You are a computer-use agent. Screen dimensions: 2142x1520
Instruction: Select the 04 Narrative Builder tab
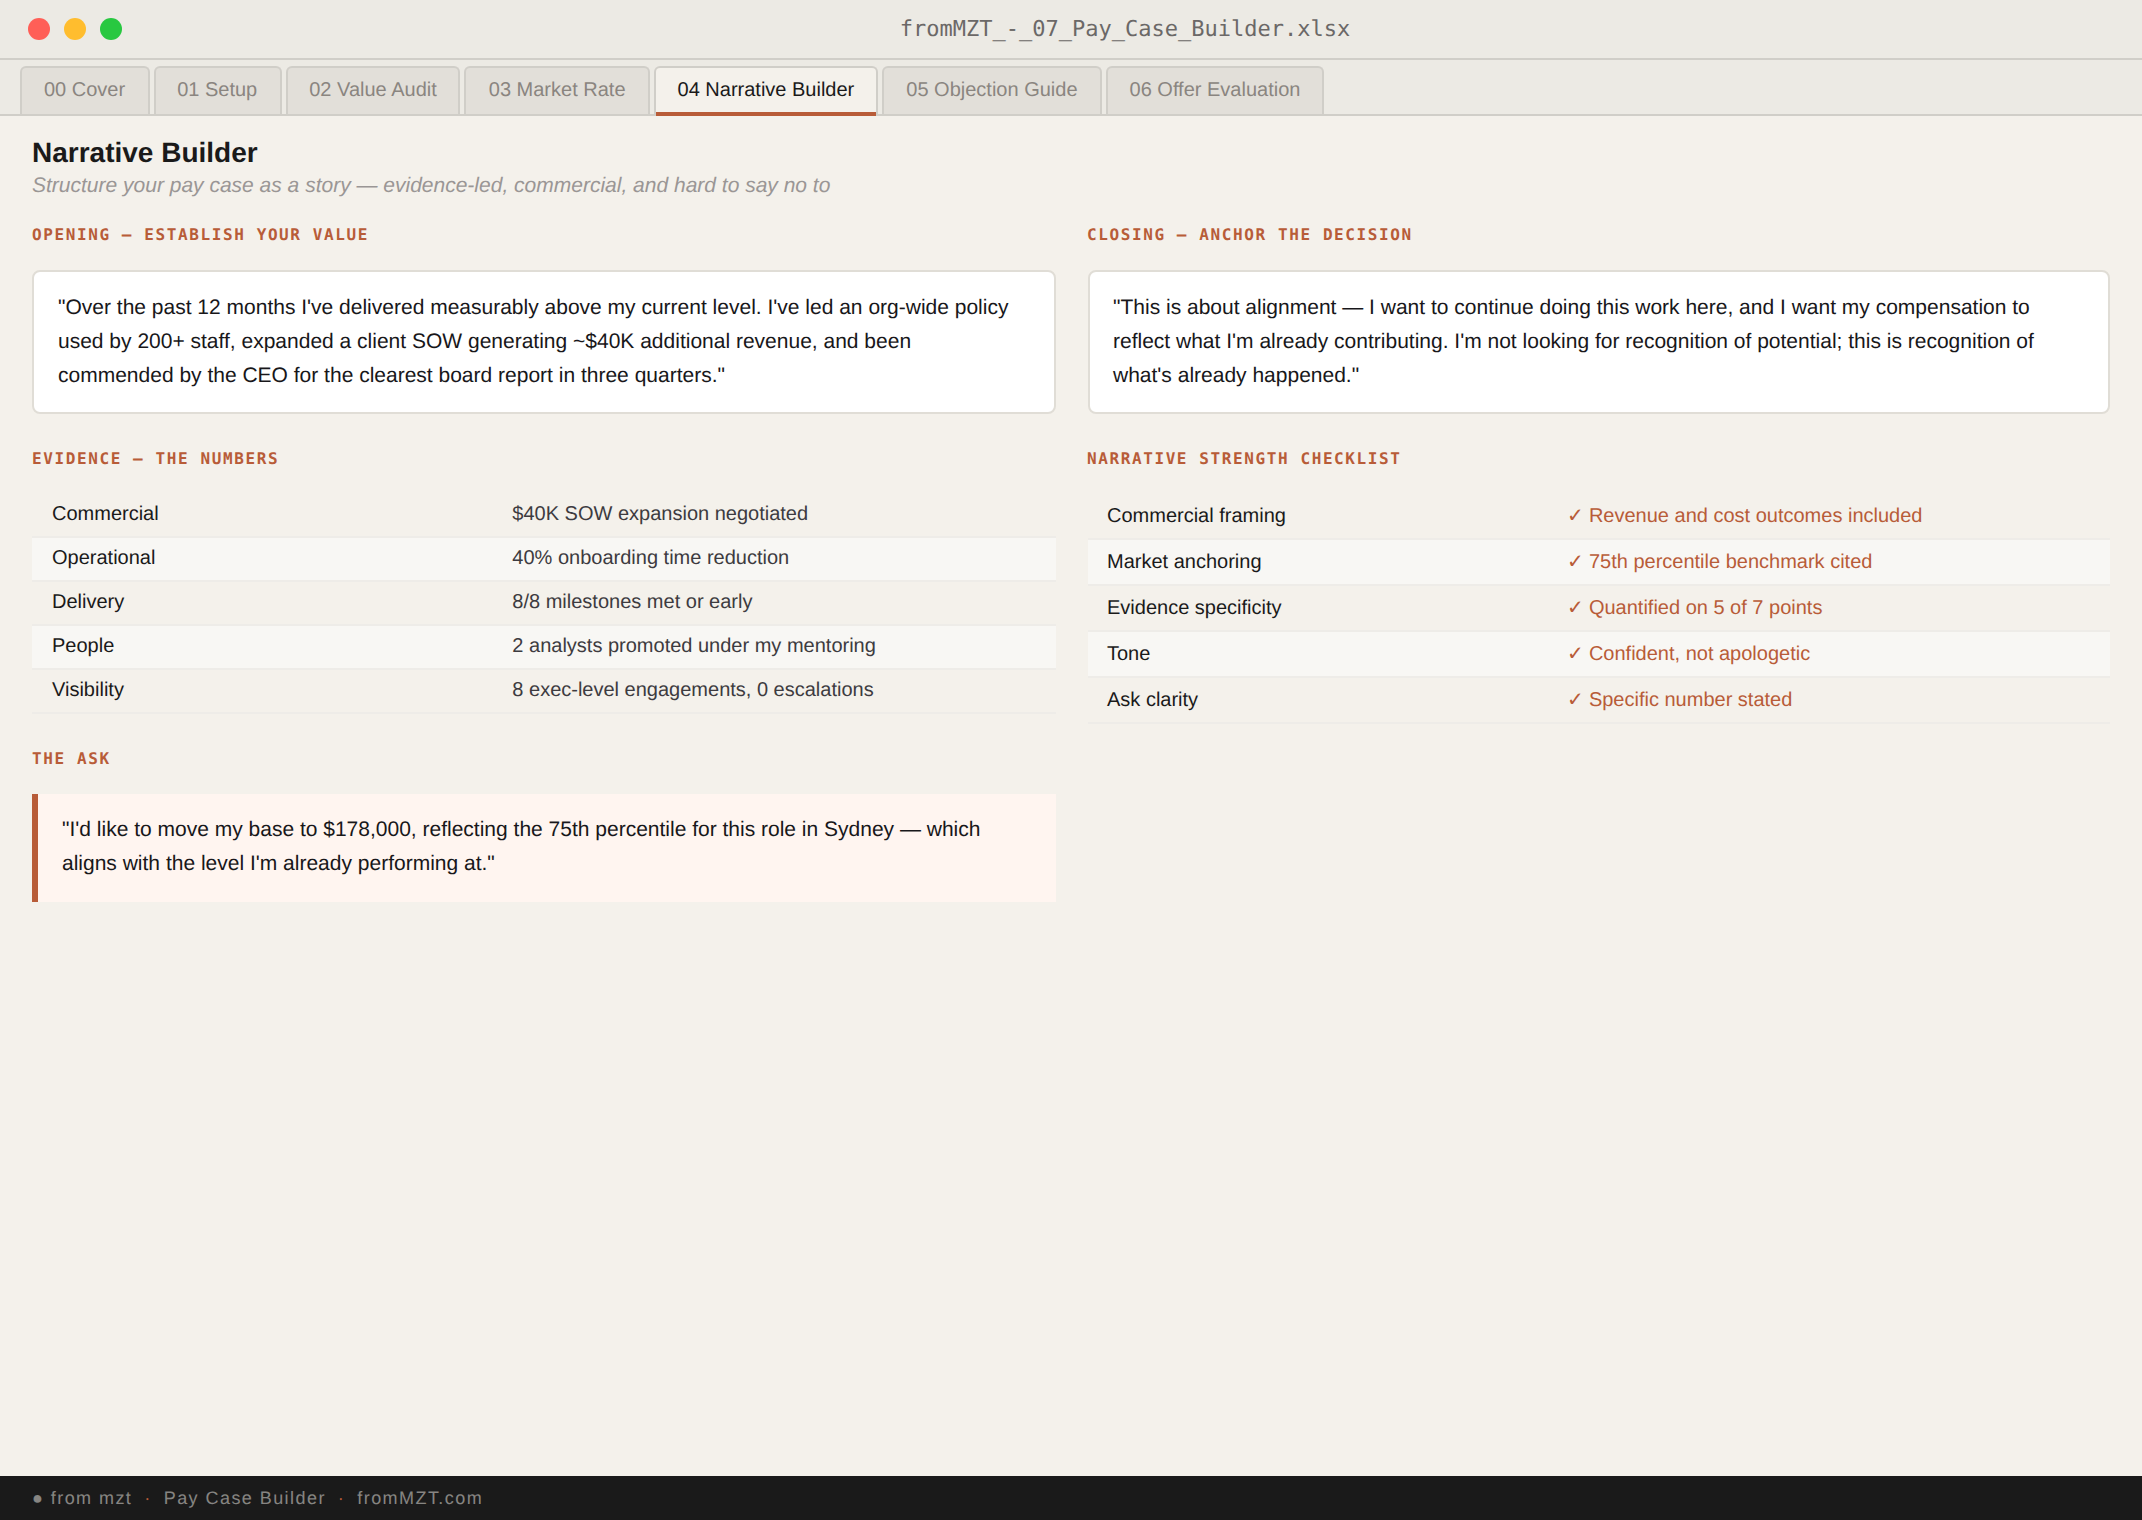coord(766,90)
